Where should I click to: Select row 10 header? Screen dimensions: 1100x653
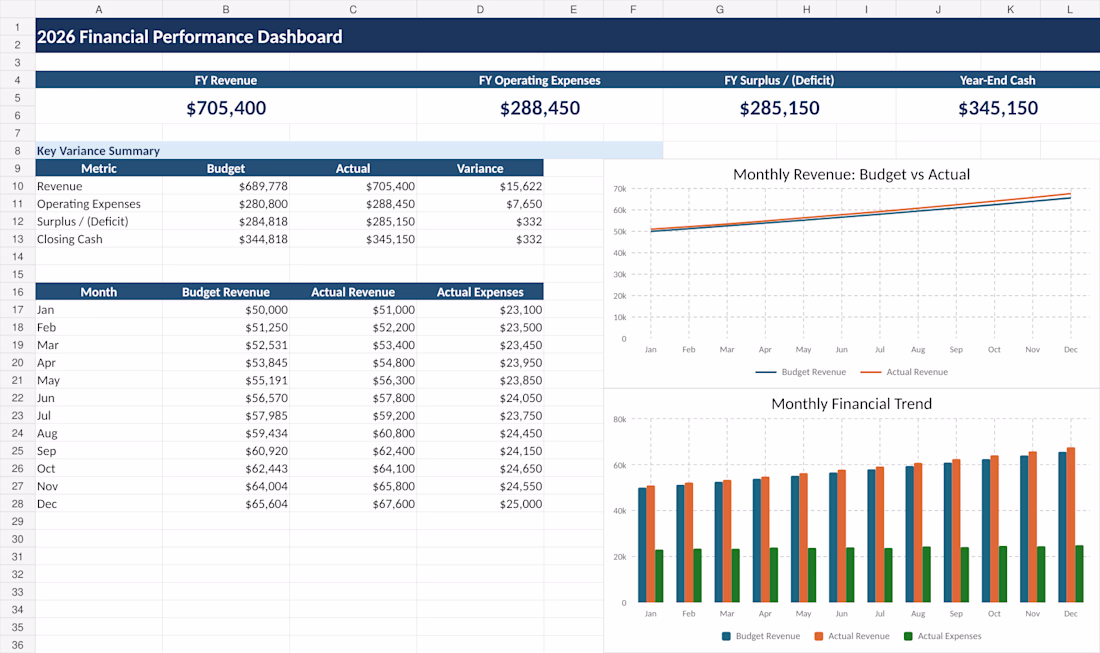click(x=18, y=186)
